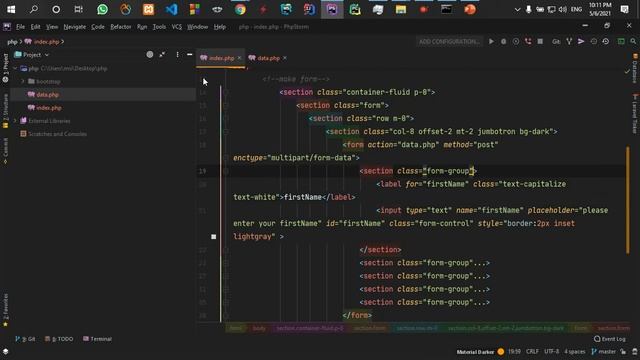Click the Git push arrow icon
The image size is (640, 360).
(581, 42)
